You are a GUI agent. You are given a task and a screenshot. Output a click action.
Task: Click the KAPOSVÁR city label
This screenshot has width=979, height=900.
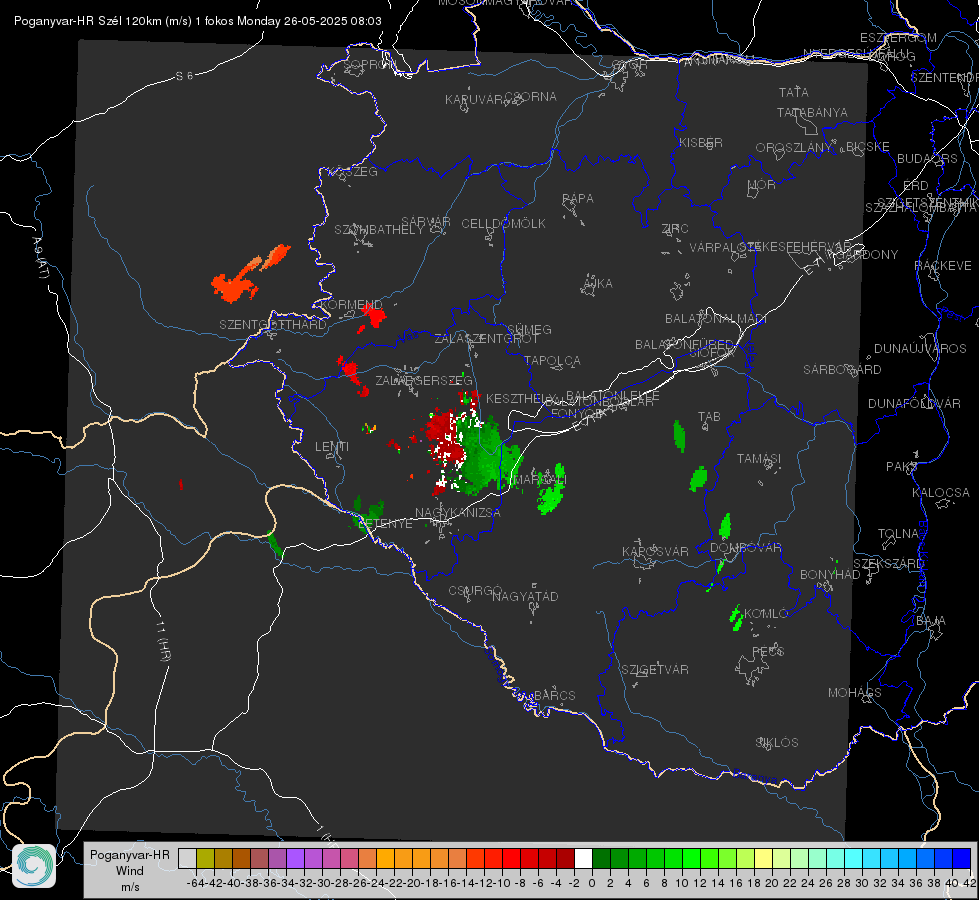click(656, 551)
